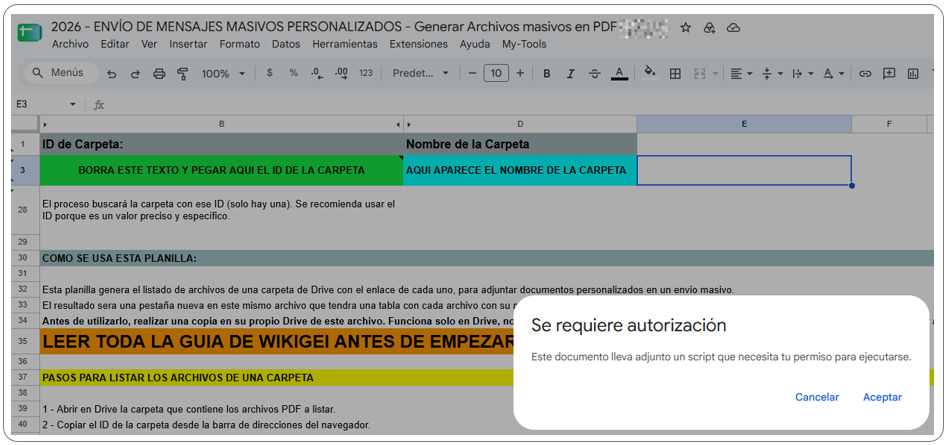Screen dimensions: 947x445
Task: Click the formula bar fx icon
Action: coord(98,104)
